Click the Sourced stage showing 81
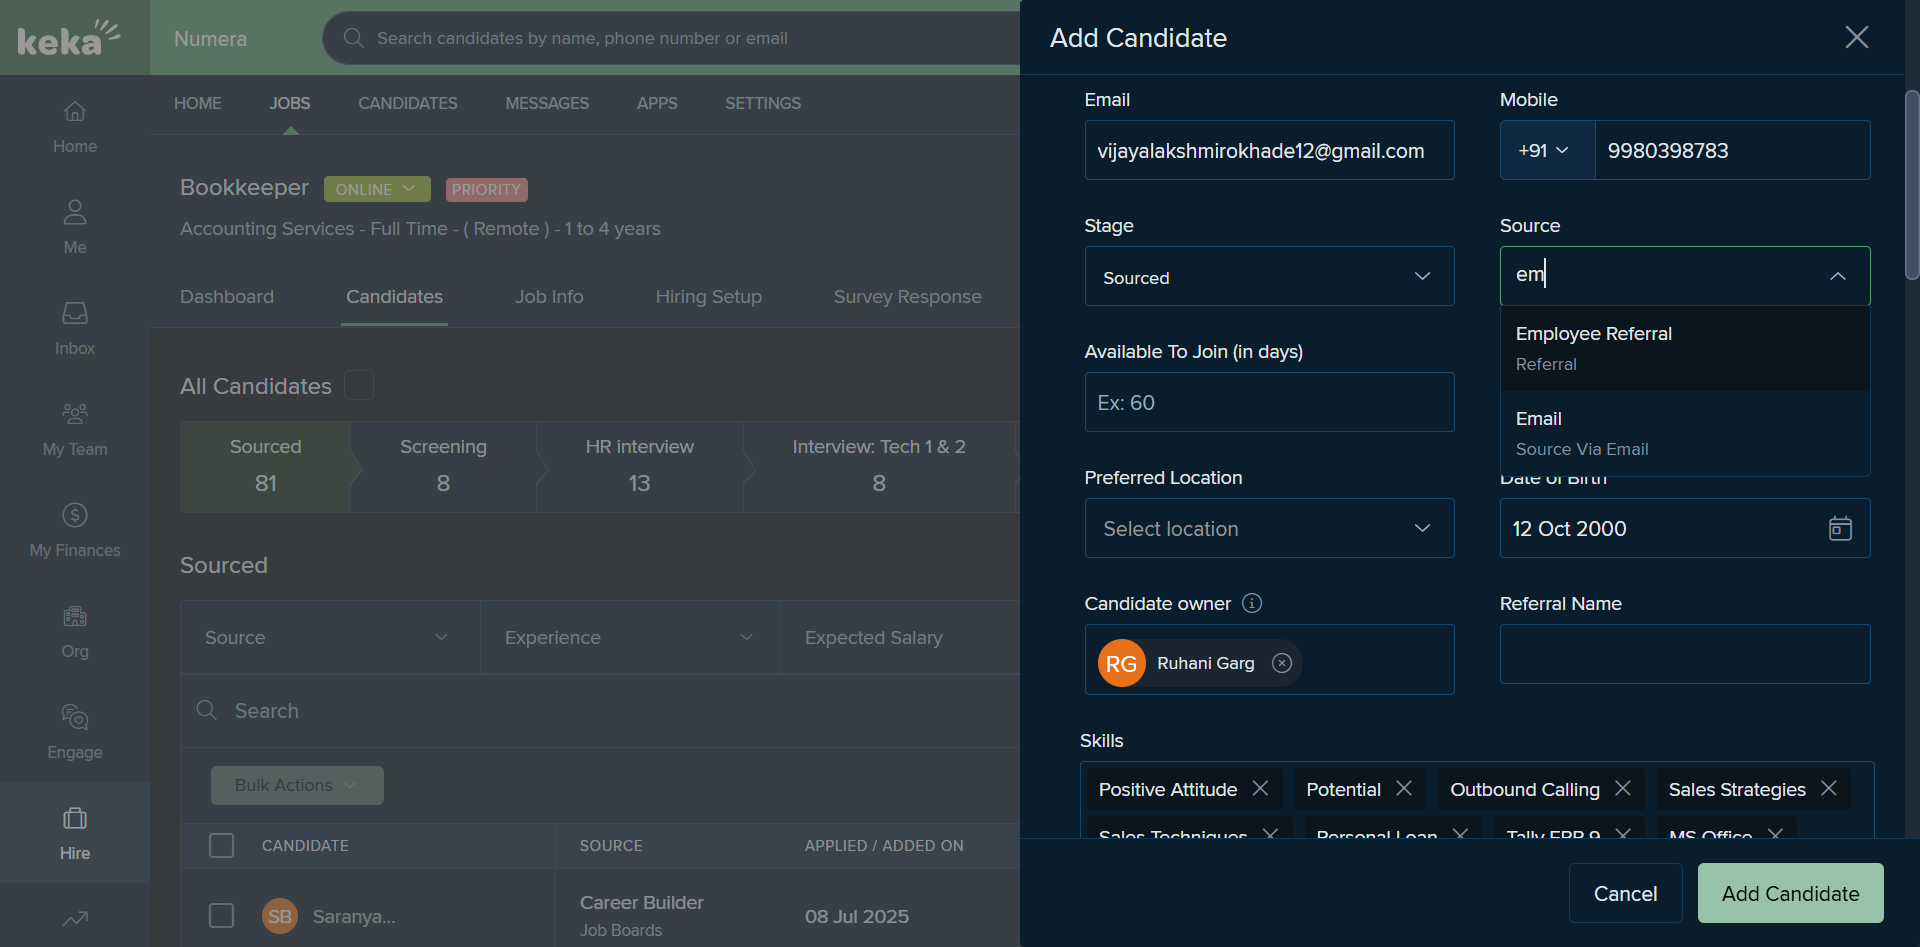The image size is (1920, 947). point(265,466)
